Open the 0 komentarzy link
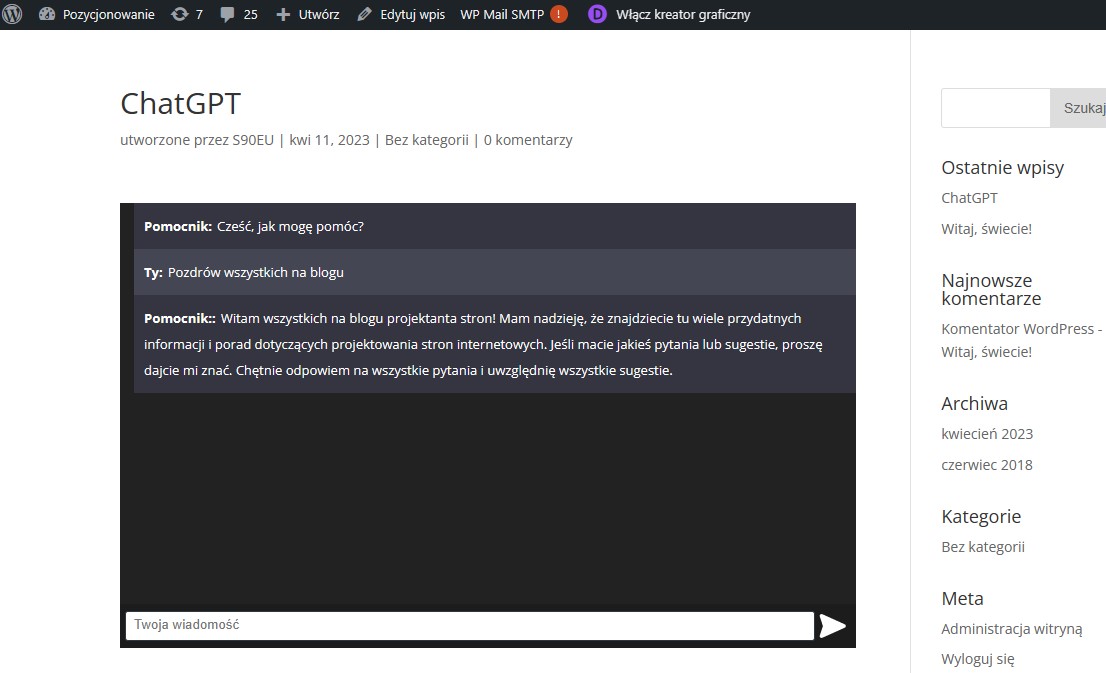This screenshot has width=1106, height=673. pyautogui.click(x=528, y=140)
